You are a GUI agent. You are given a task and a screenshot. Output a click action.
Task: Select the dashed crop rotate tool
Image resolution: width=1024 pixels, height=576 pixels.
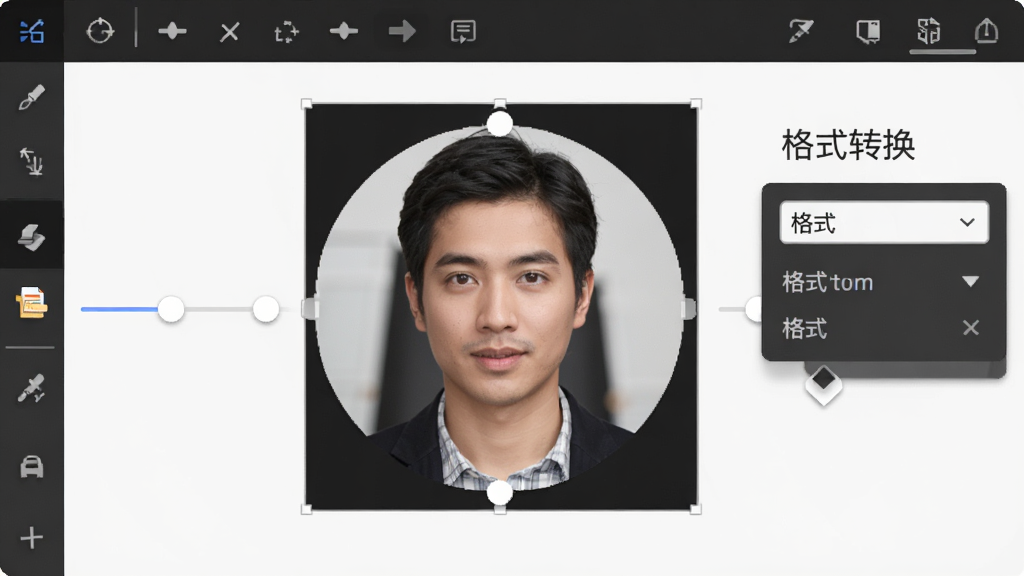[x=286, y=31]
